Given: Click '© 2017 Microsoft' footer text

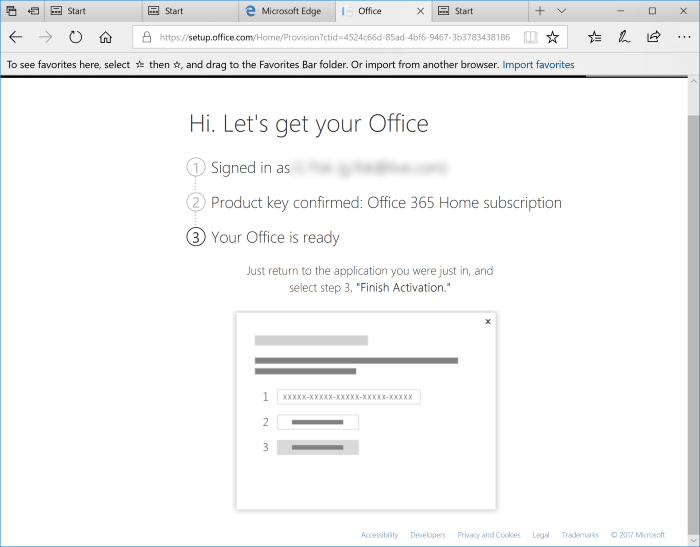Looking at the screenshot, I should [x=638, y=534].
